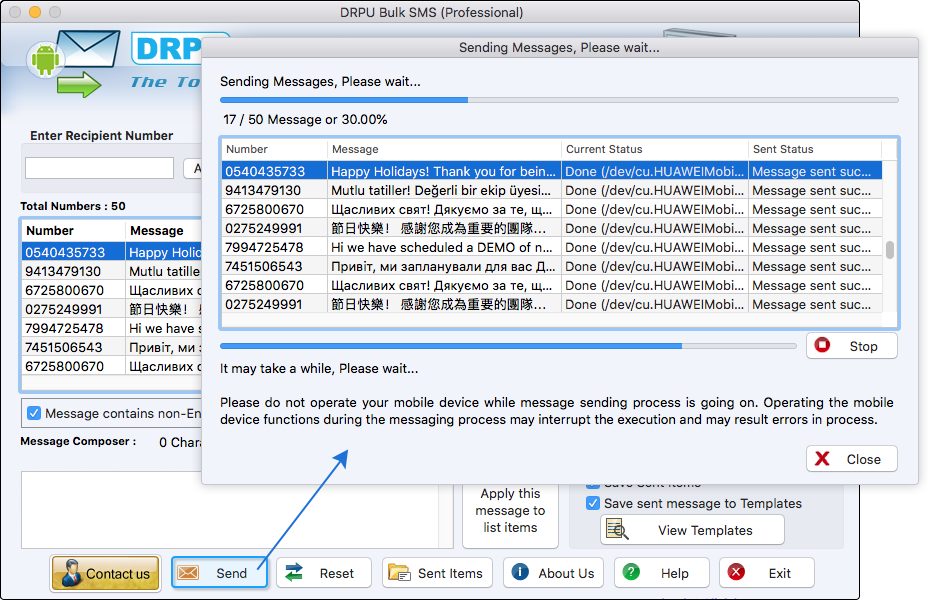
Task: Click the Android envelope logo icon
Action: point(72,63)
